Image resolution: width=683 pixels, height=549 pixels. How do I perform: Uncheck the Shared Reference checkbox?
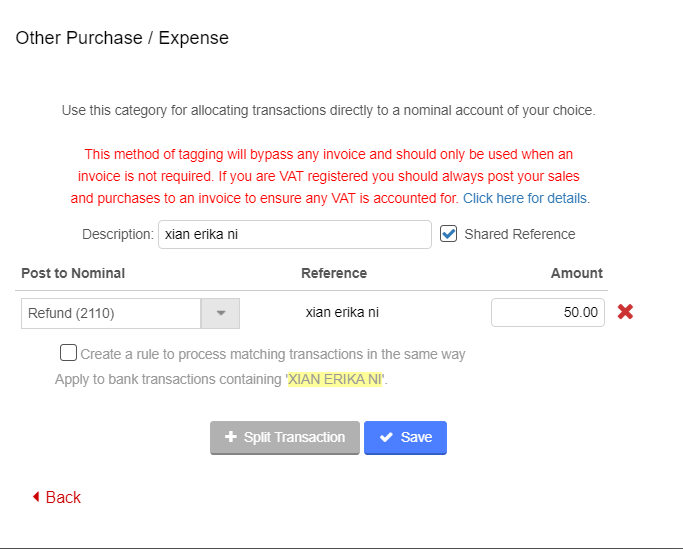(x=449, y=234)
